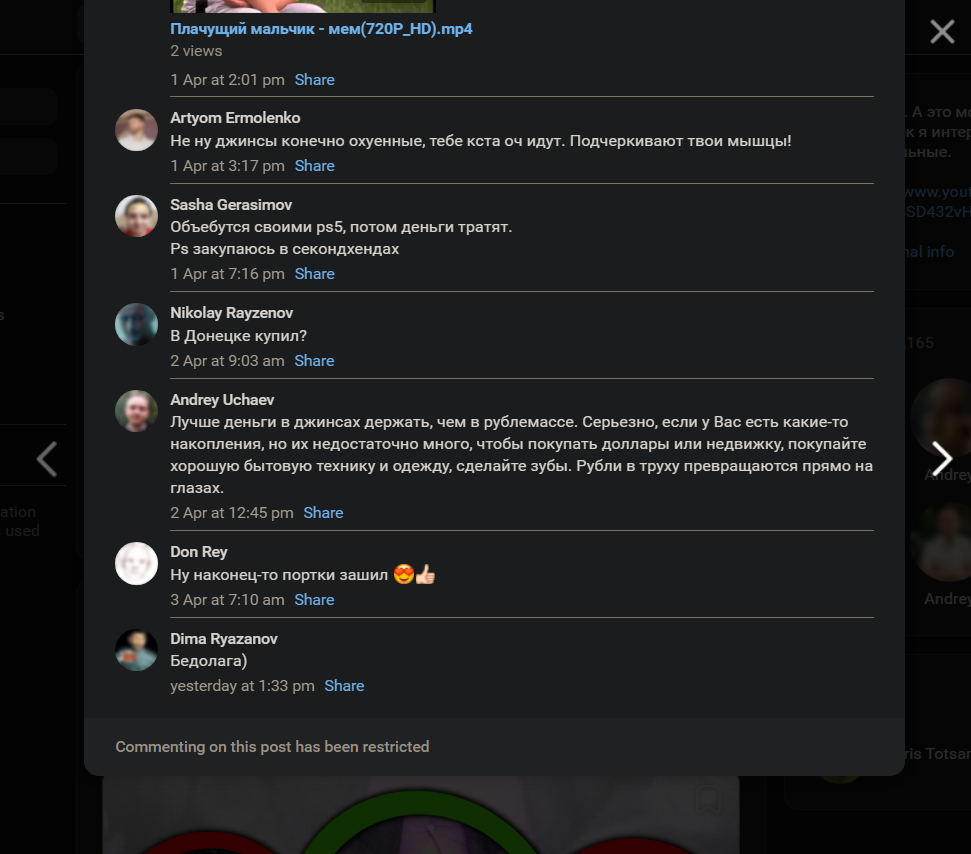Image resolution: width=971 pixels, height=854 pixels.
Task: Open the Плачущий мальчик video link
Action: click(x=321, y=28)
